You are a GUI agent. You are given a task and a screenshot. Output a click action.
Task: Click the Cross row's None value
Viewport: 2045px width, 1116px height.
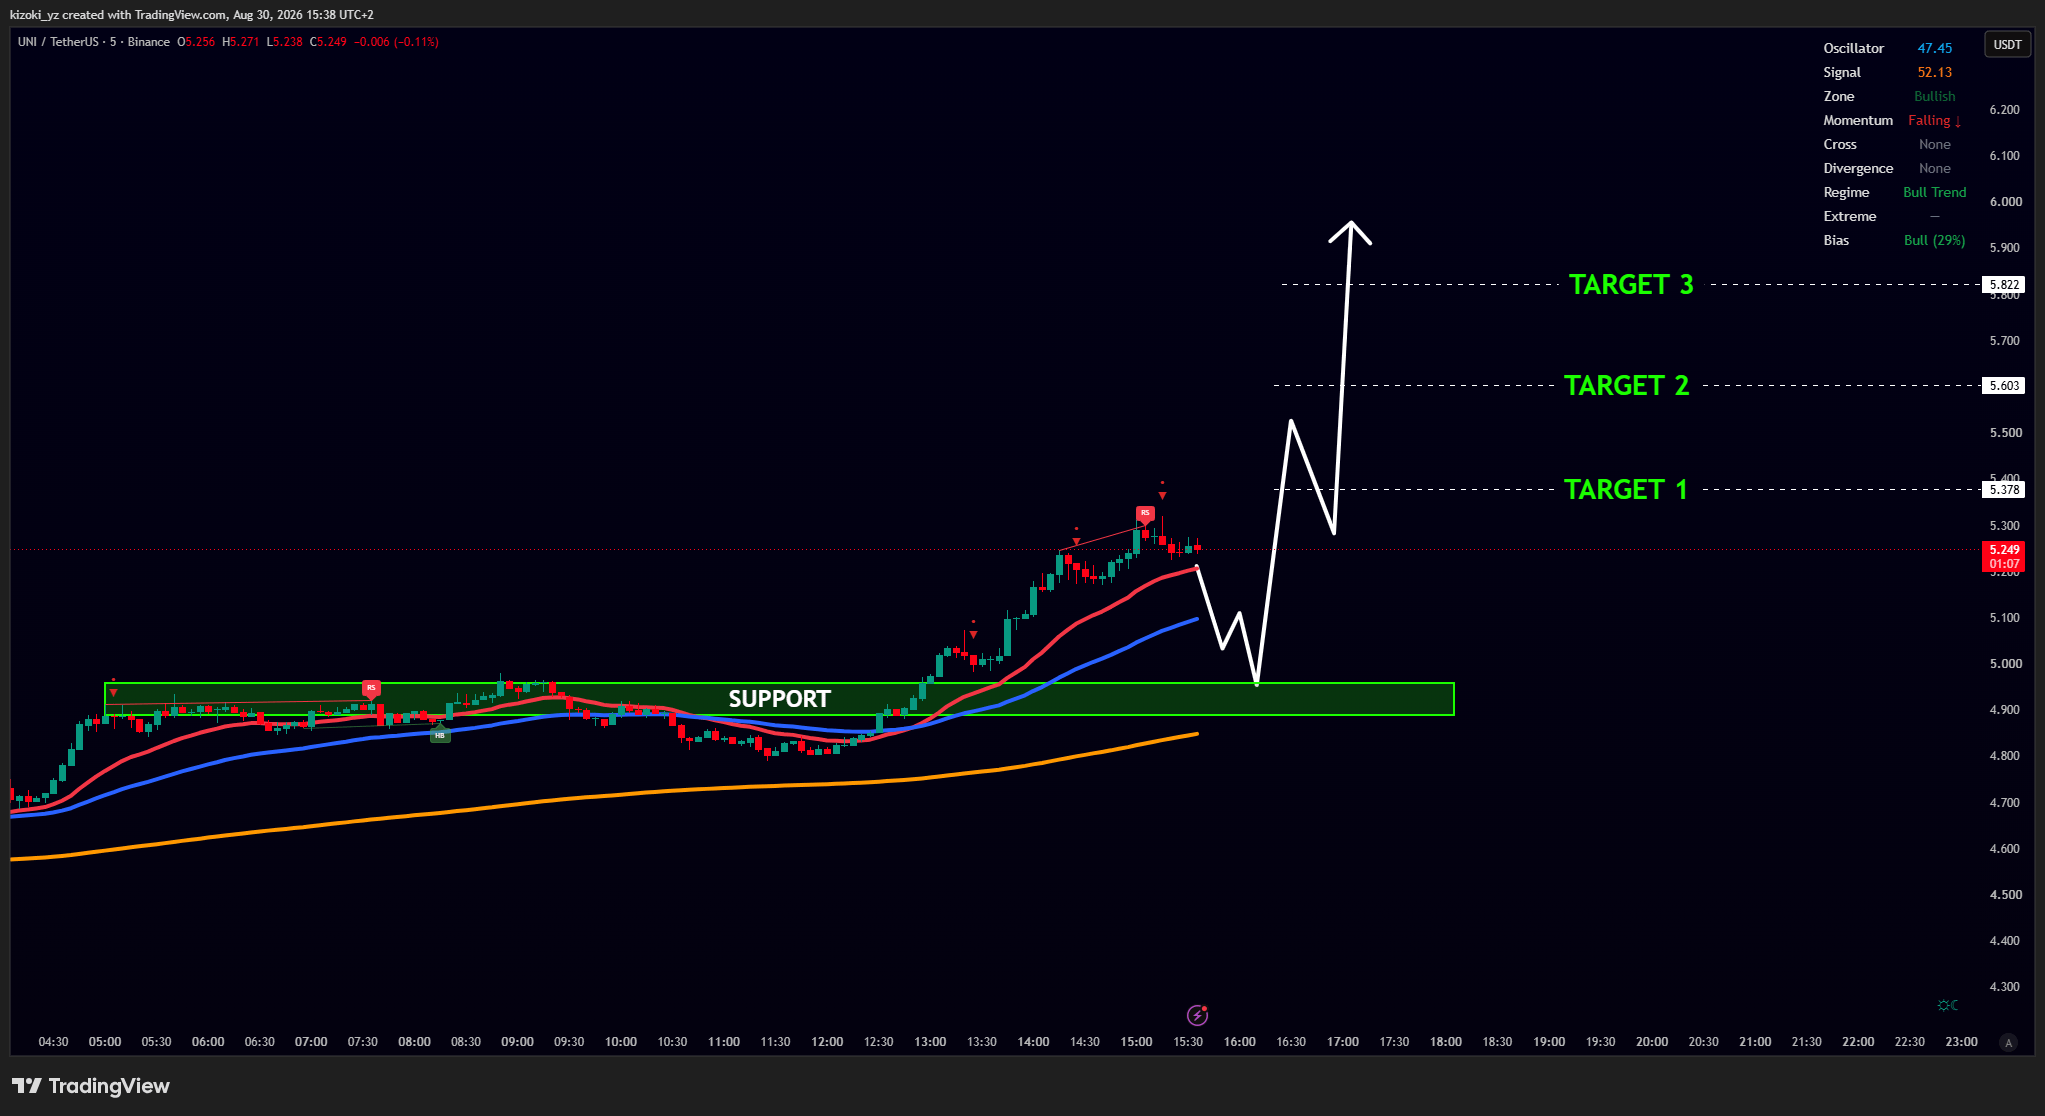point(1935,144)
